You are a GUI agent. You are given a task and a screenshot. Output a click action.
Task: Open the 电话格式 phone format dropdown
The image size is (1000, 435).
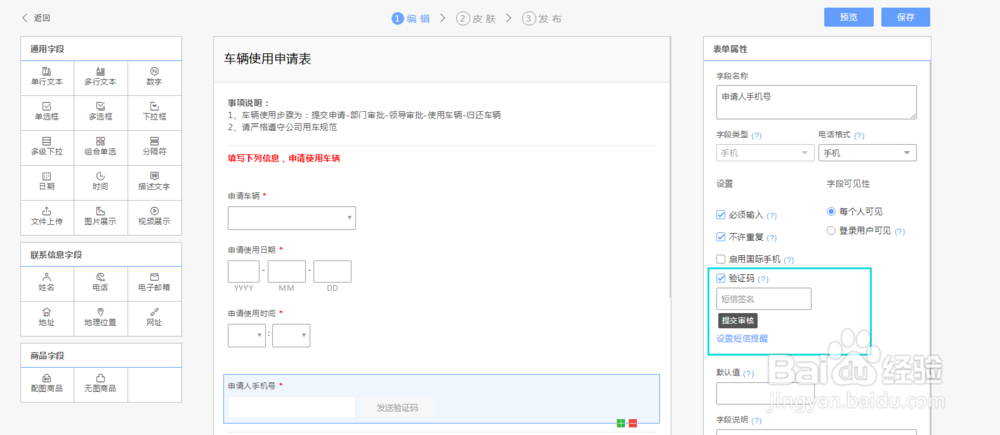click(867, 153)
